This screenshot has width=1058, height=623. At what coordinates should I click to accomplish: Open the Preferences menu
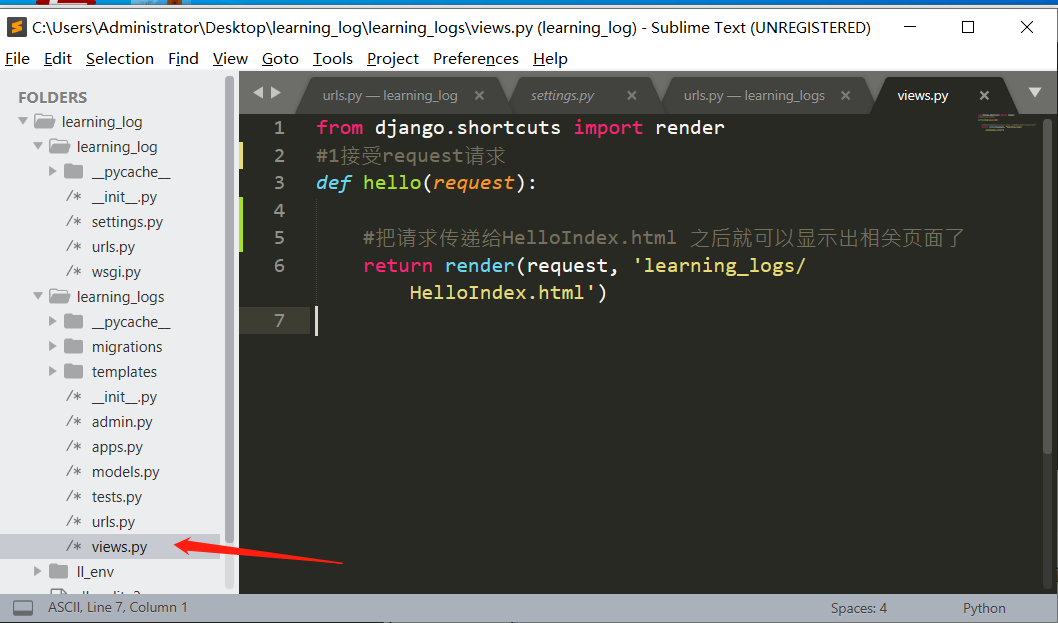476,59
